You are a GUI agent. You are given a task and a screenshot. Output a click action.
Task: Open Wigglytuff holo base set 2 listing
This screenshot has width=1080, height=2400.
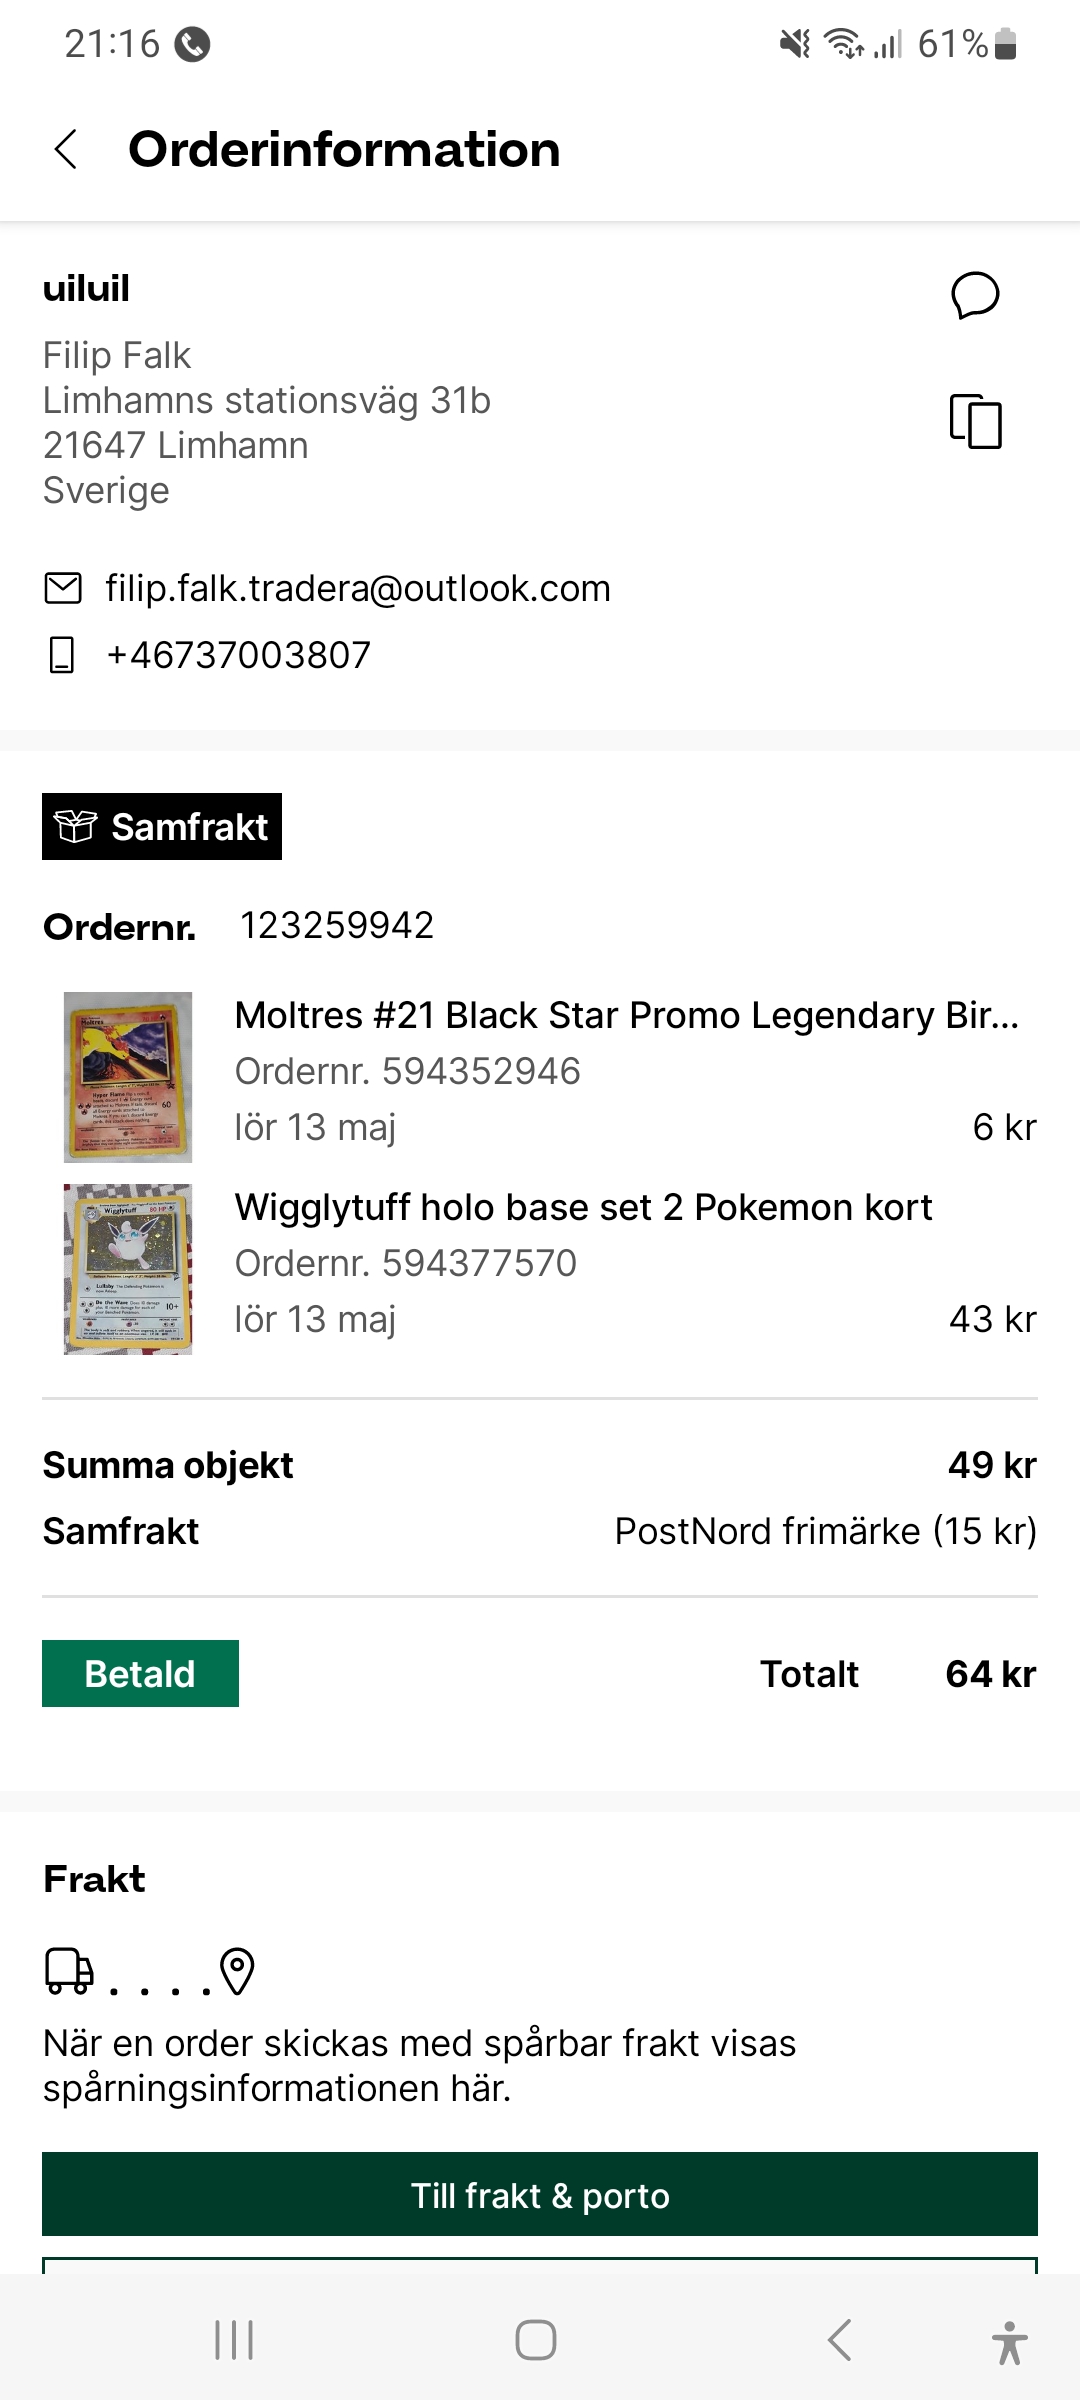(x=583, y=1207)
